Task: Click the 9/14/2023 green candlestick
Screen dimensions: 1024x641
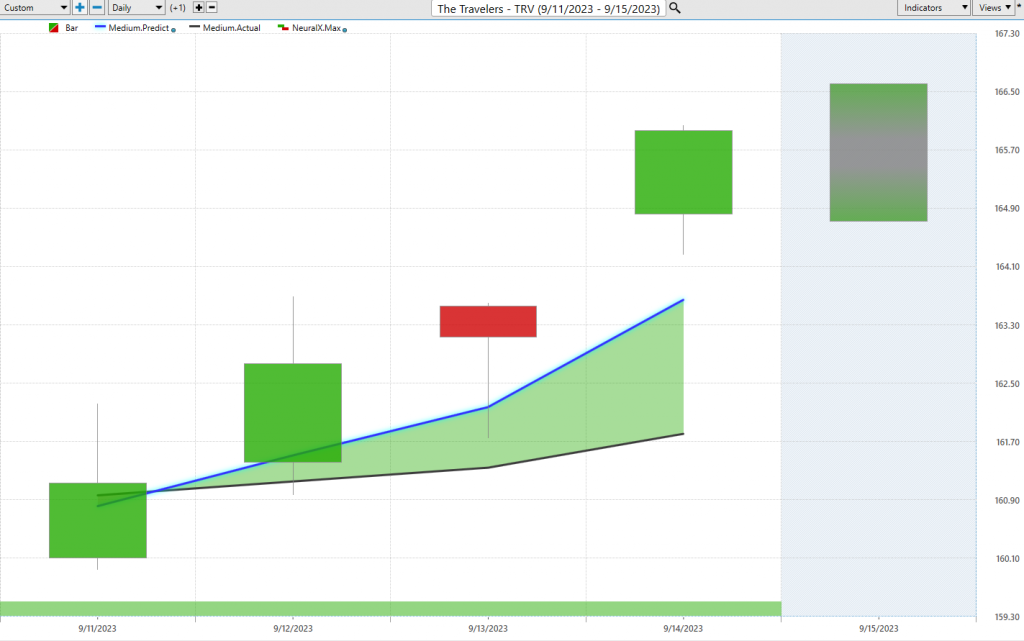Action: coord(683,172)
